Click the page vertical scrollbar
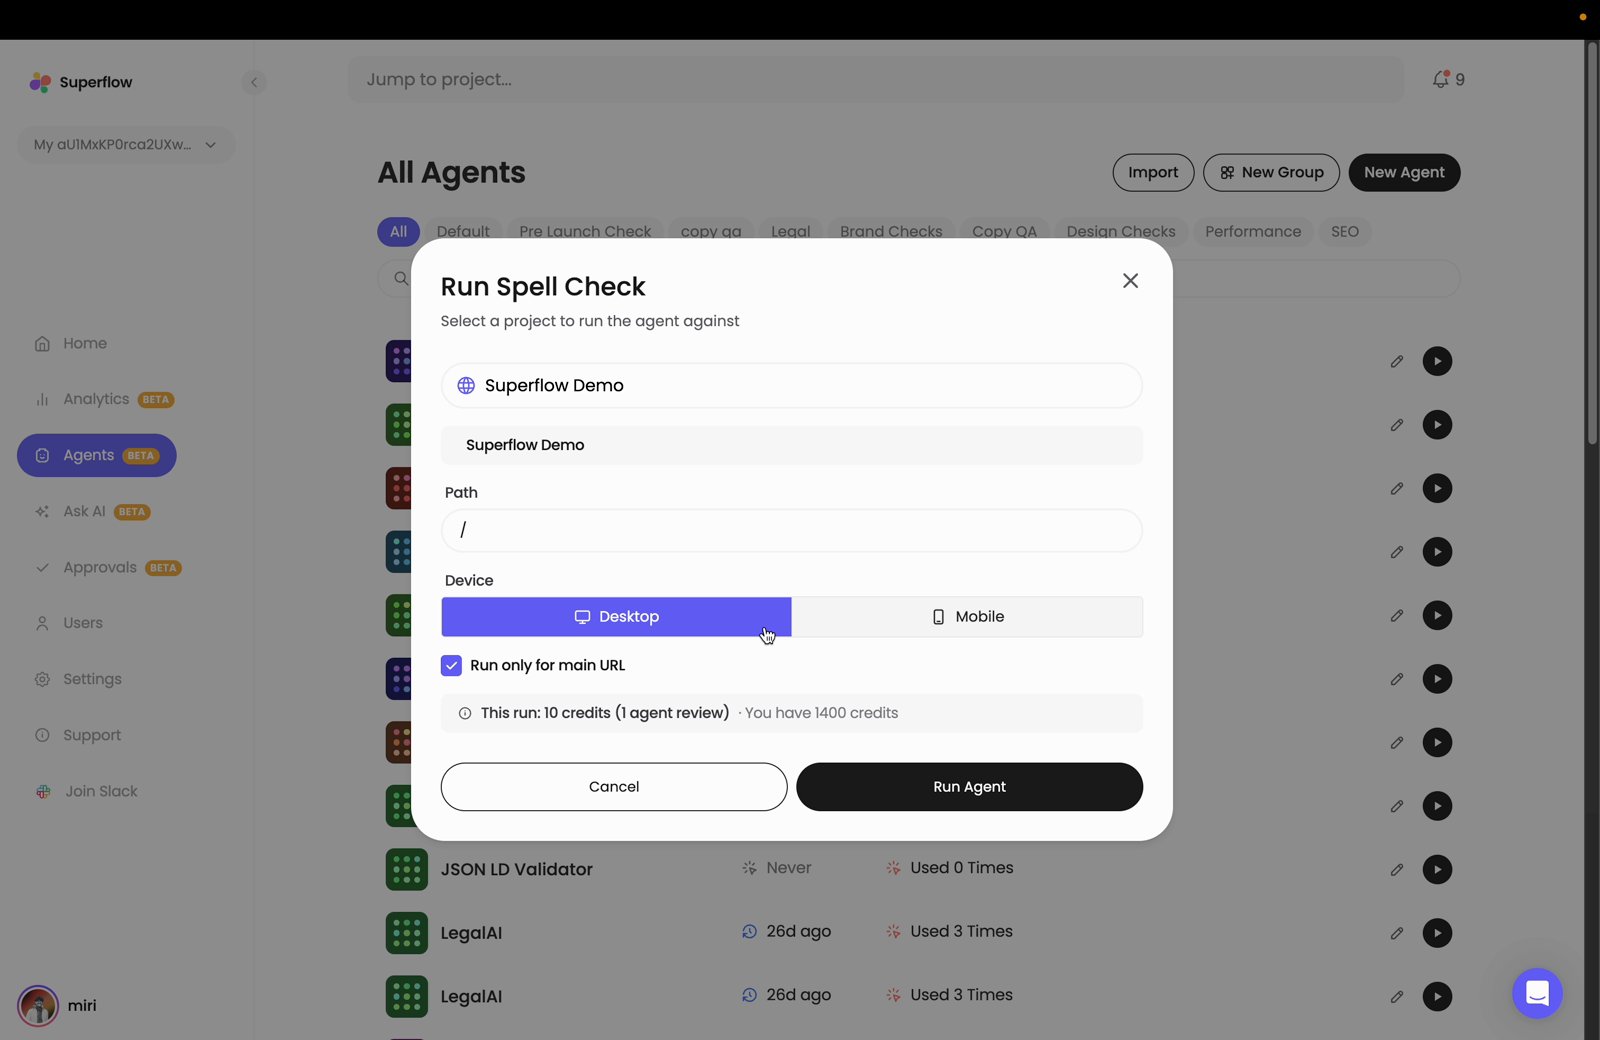 coord(1592,243)
